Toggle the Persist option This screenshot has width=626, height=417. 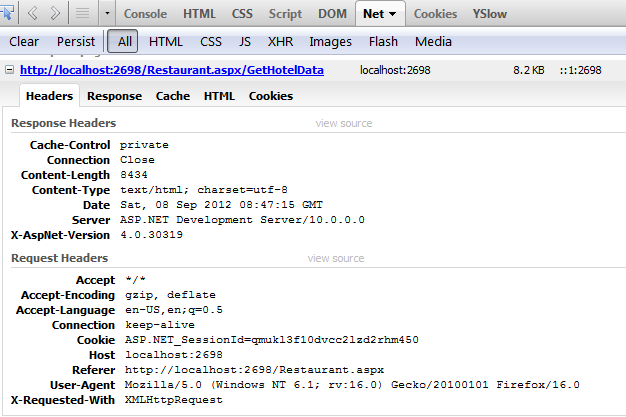(76, 41)
